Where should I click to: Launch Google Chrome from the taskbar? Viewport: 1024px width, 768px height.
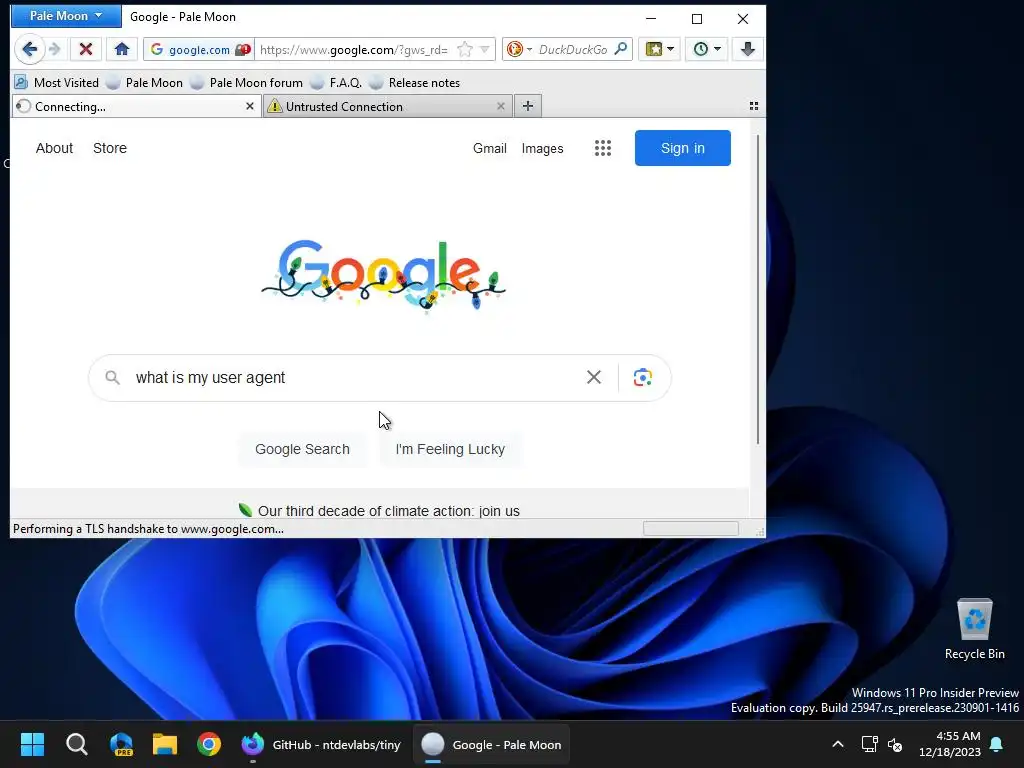tap(209, 744)
